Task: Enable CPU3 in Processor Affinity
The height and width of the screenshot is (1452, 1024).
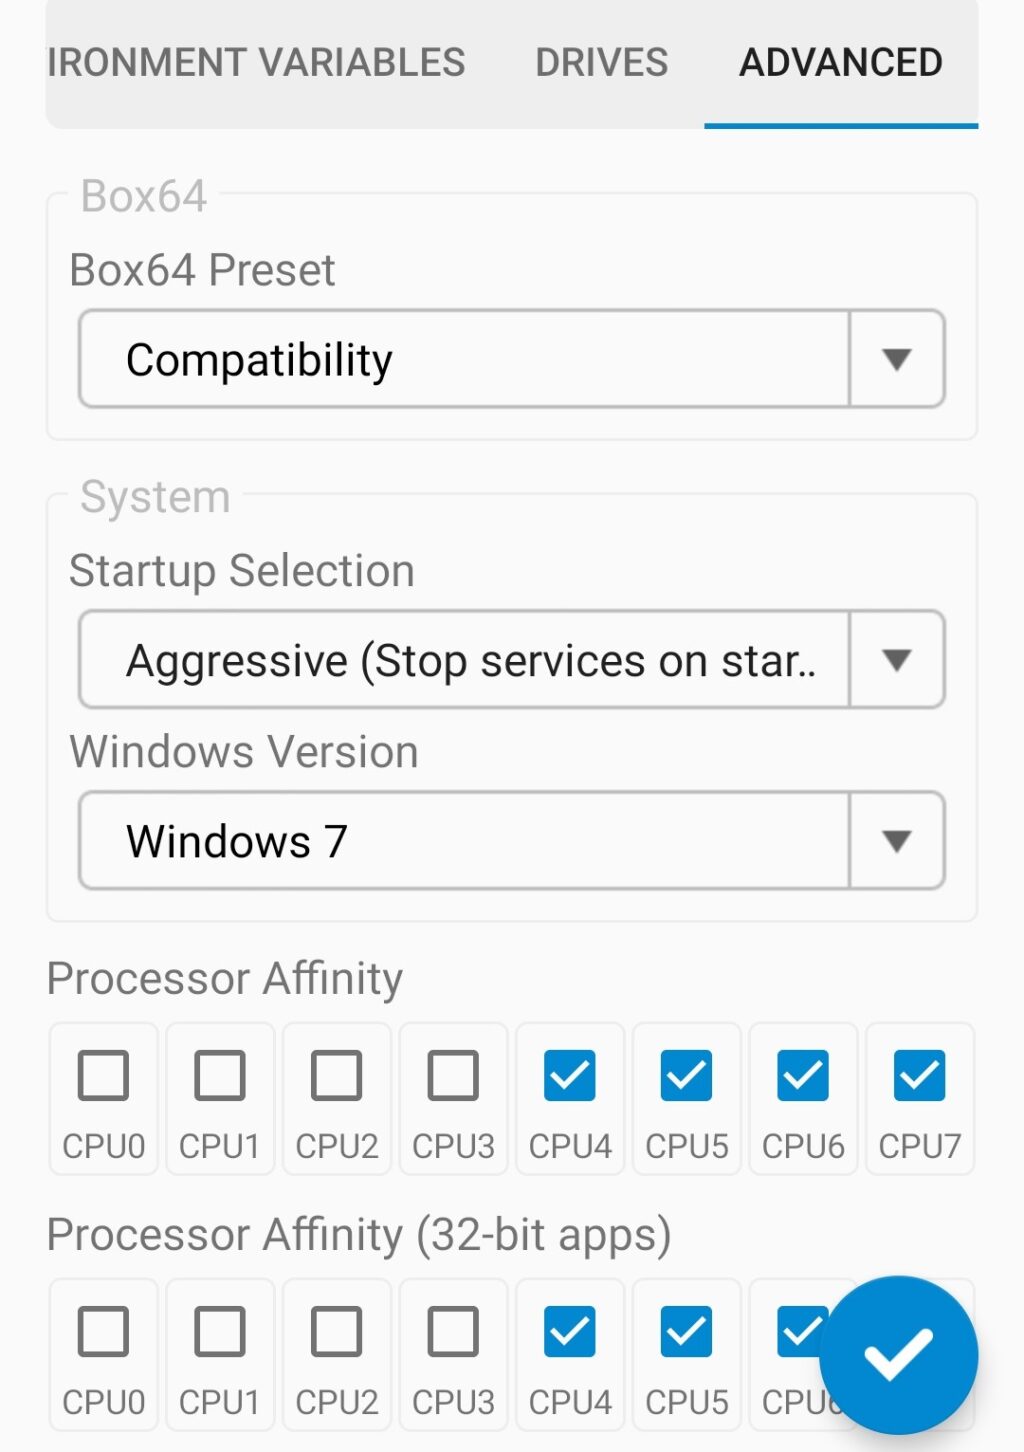Action: (452, 1076)
